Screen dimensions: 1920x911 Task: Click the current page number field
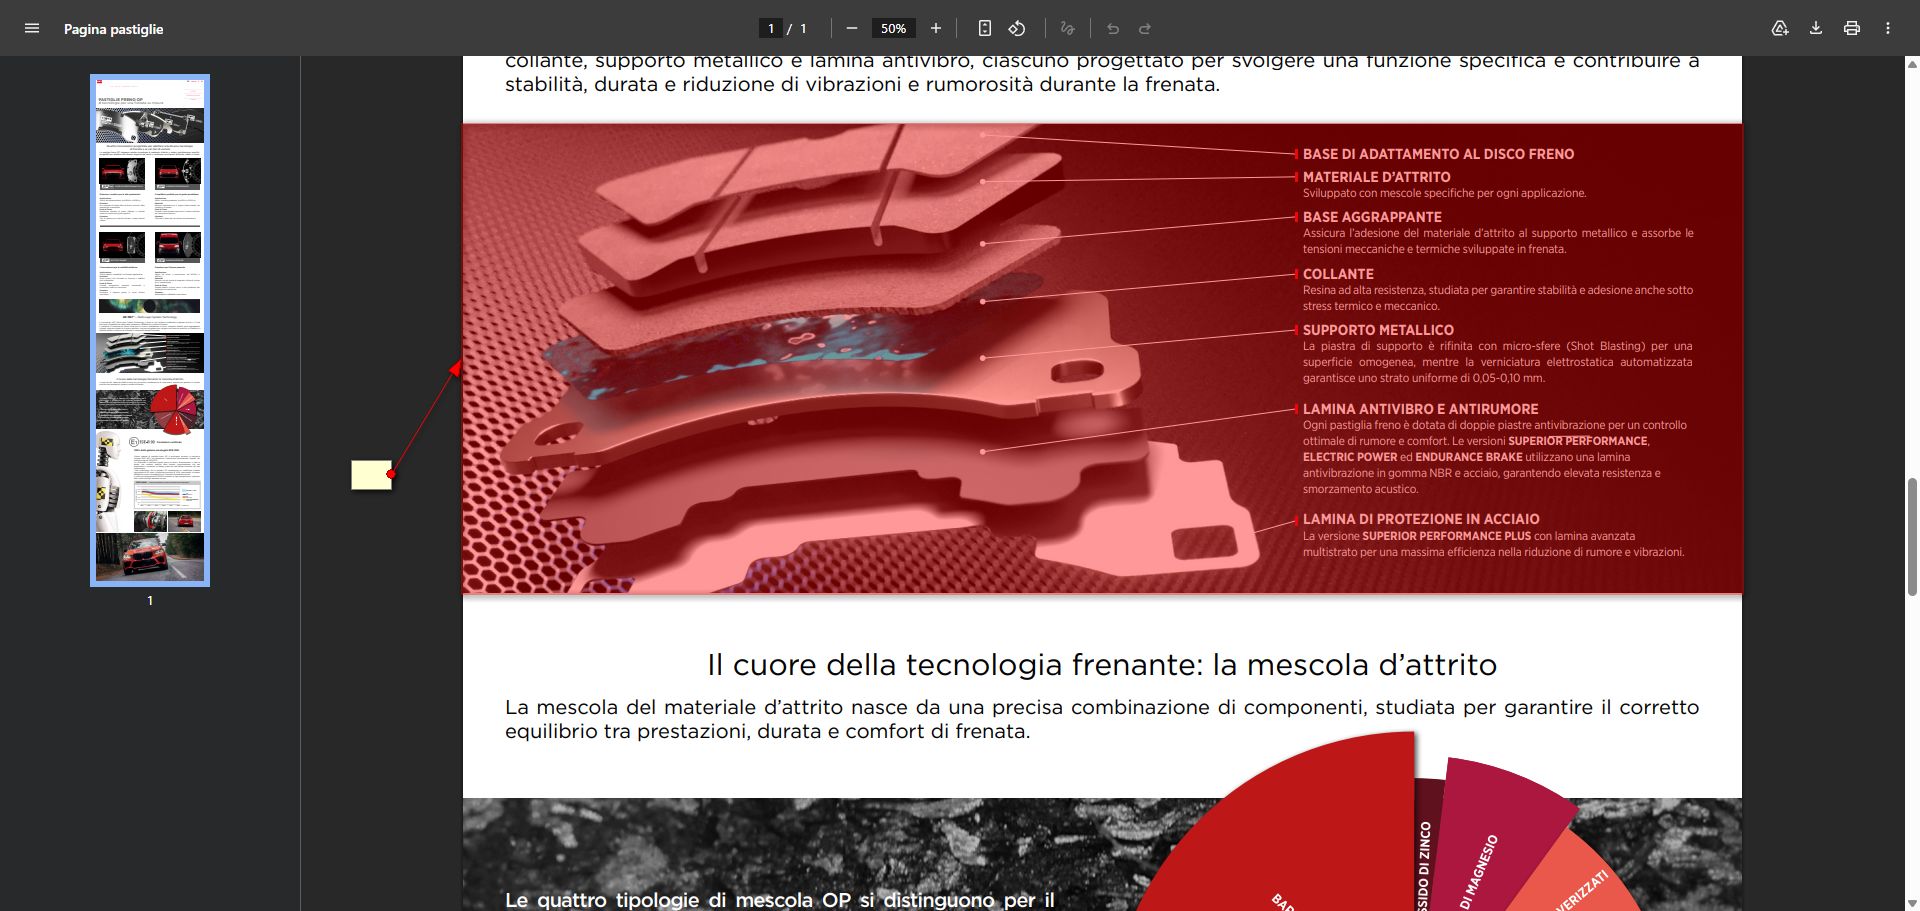click(771, 29)
